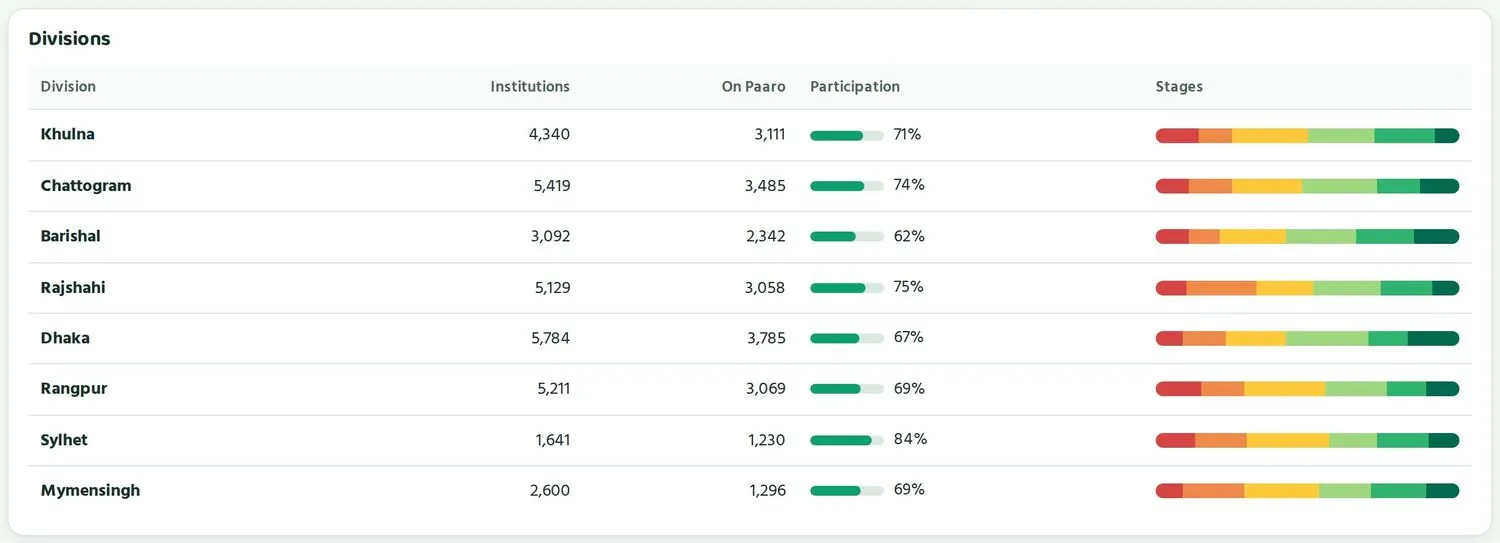Click Rajshahi participation progress bar

coord(847,288)
